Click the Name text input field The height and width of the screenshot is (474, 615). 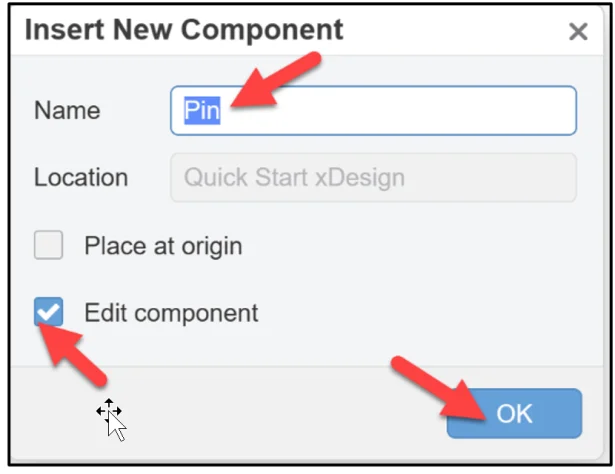[400, 110]
